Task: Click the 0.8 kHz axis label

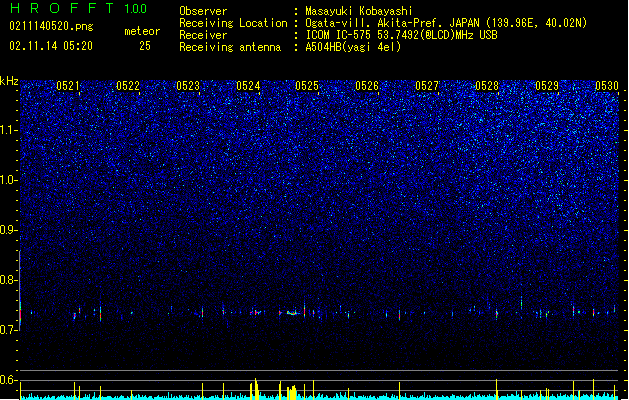Action: click(9, 280)
